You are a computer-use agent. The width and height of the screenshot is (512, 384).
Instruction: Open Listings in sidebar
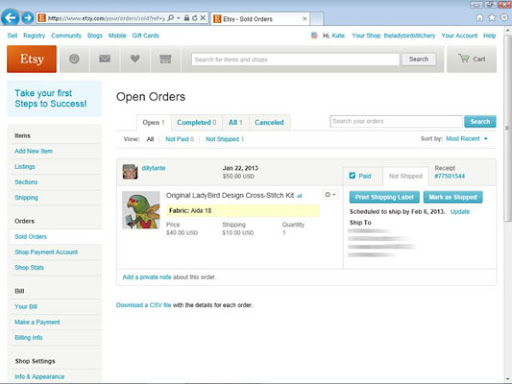point(25,166)
